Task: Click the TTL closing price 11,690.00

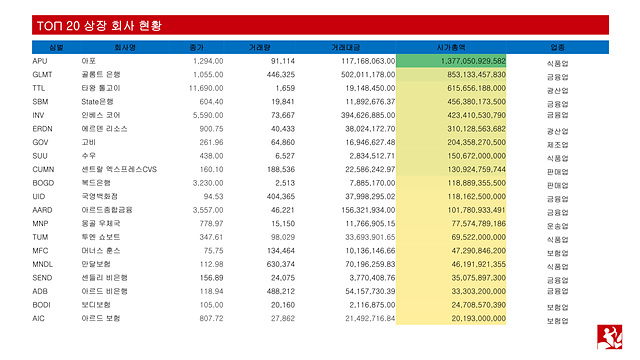Action: pyautogui.click(x=206, y=88)
